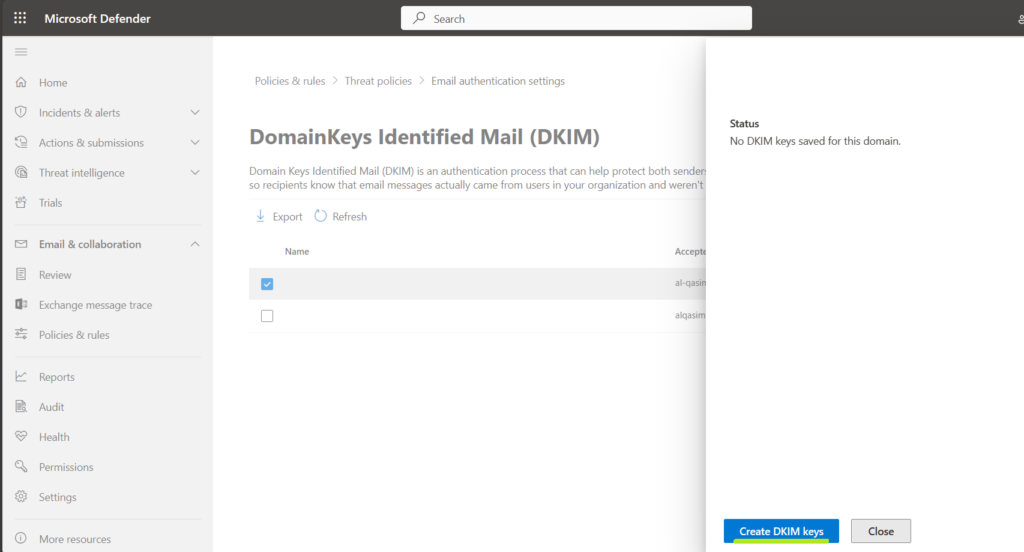Click the Policies & rules sliders icon
1024x552 pixels.
(21, 334)
